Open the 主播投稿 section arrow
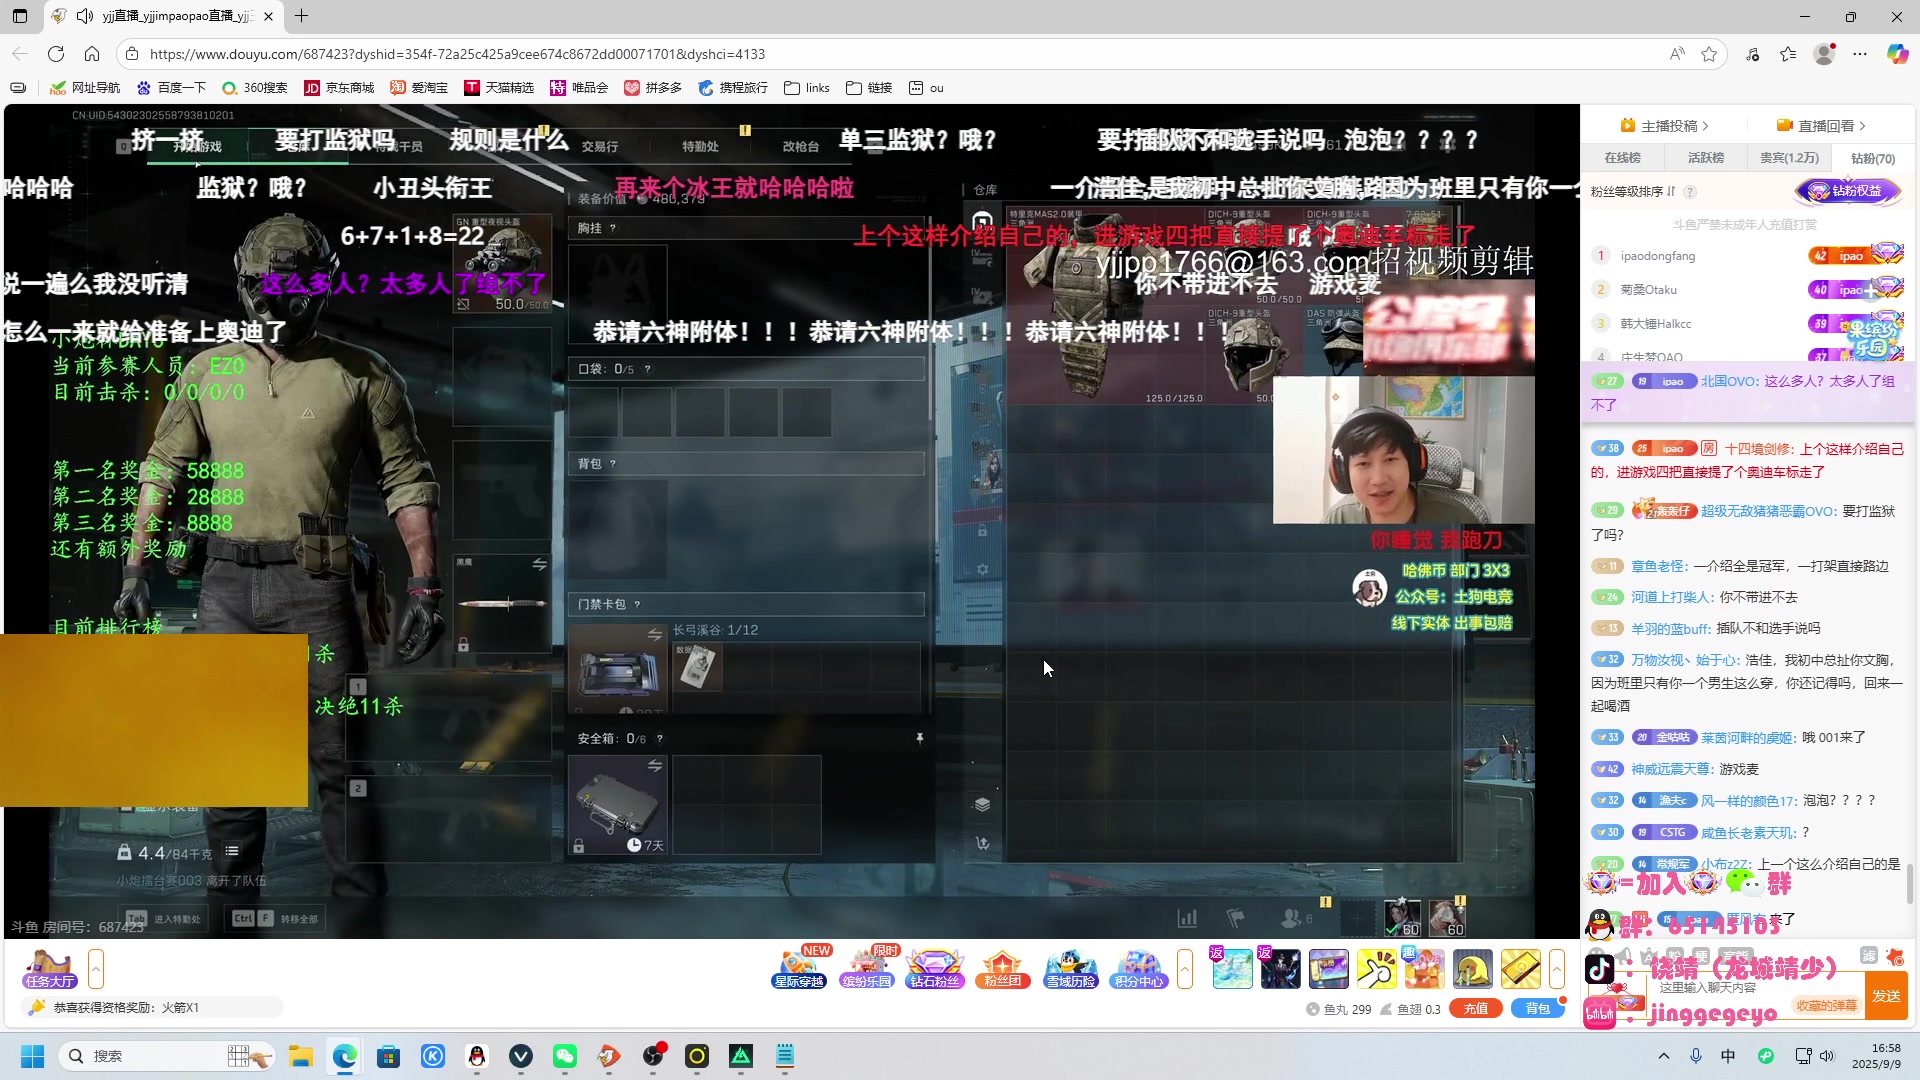Viewport: 1920px width, 1080px height. tap(1705, 126)
